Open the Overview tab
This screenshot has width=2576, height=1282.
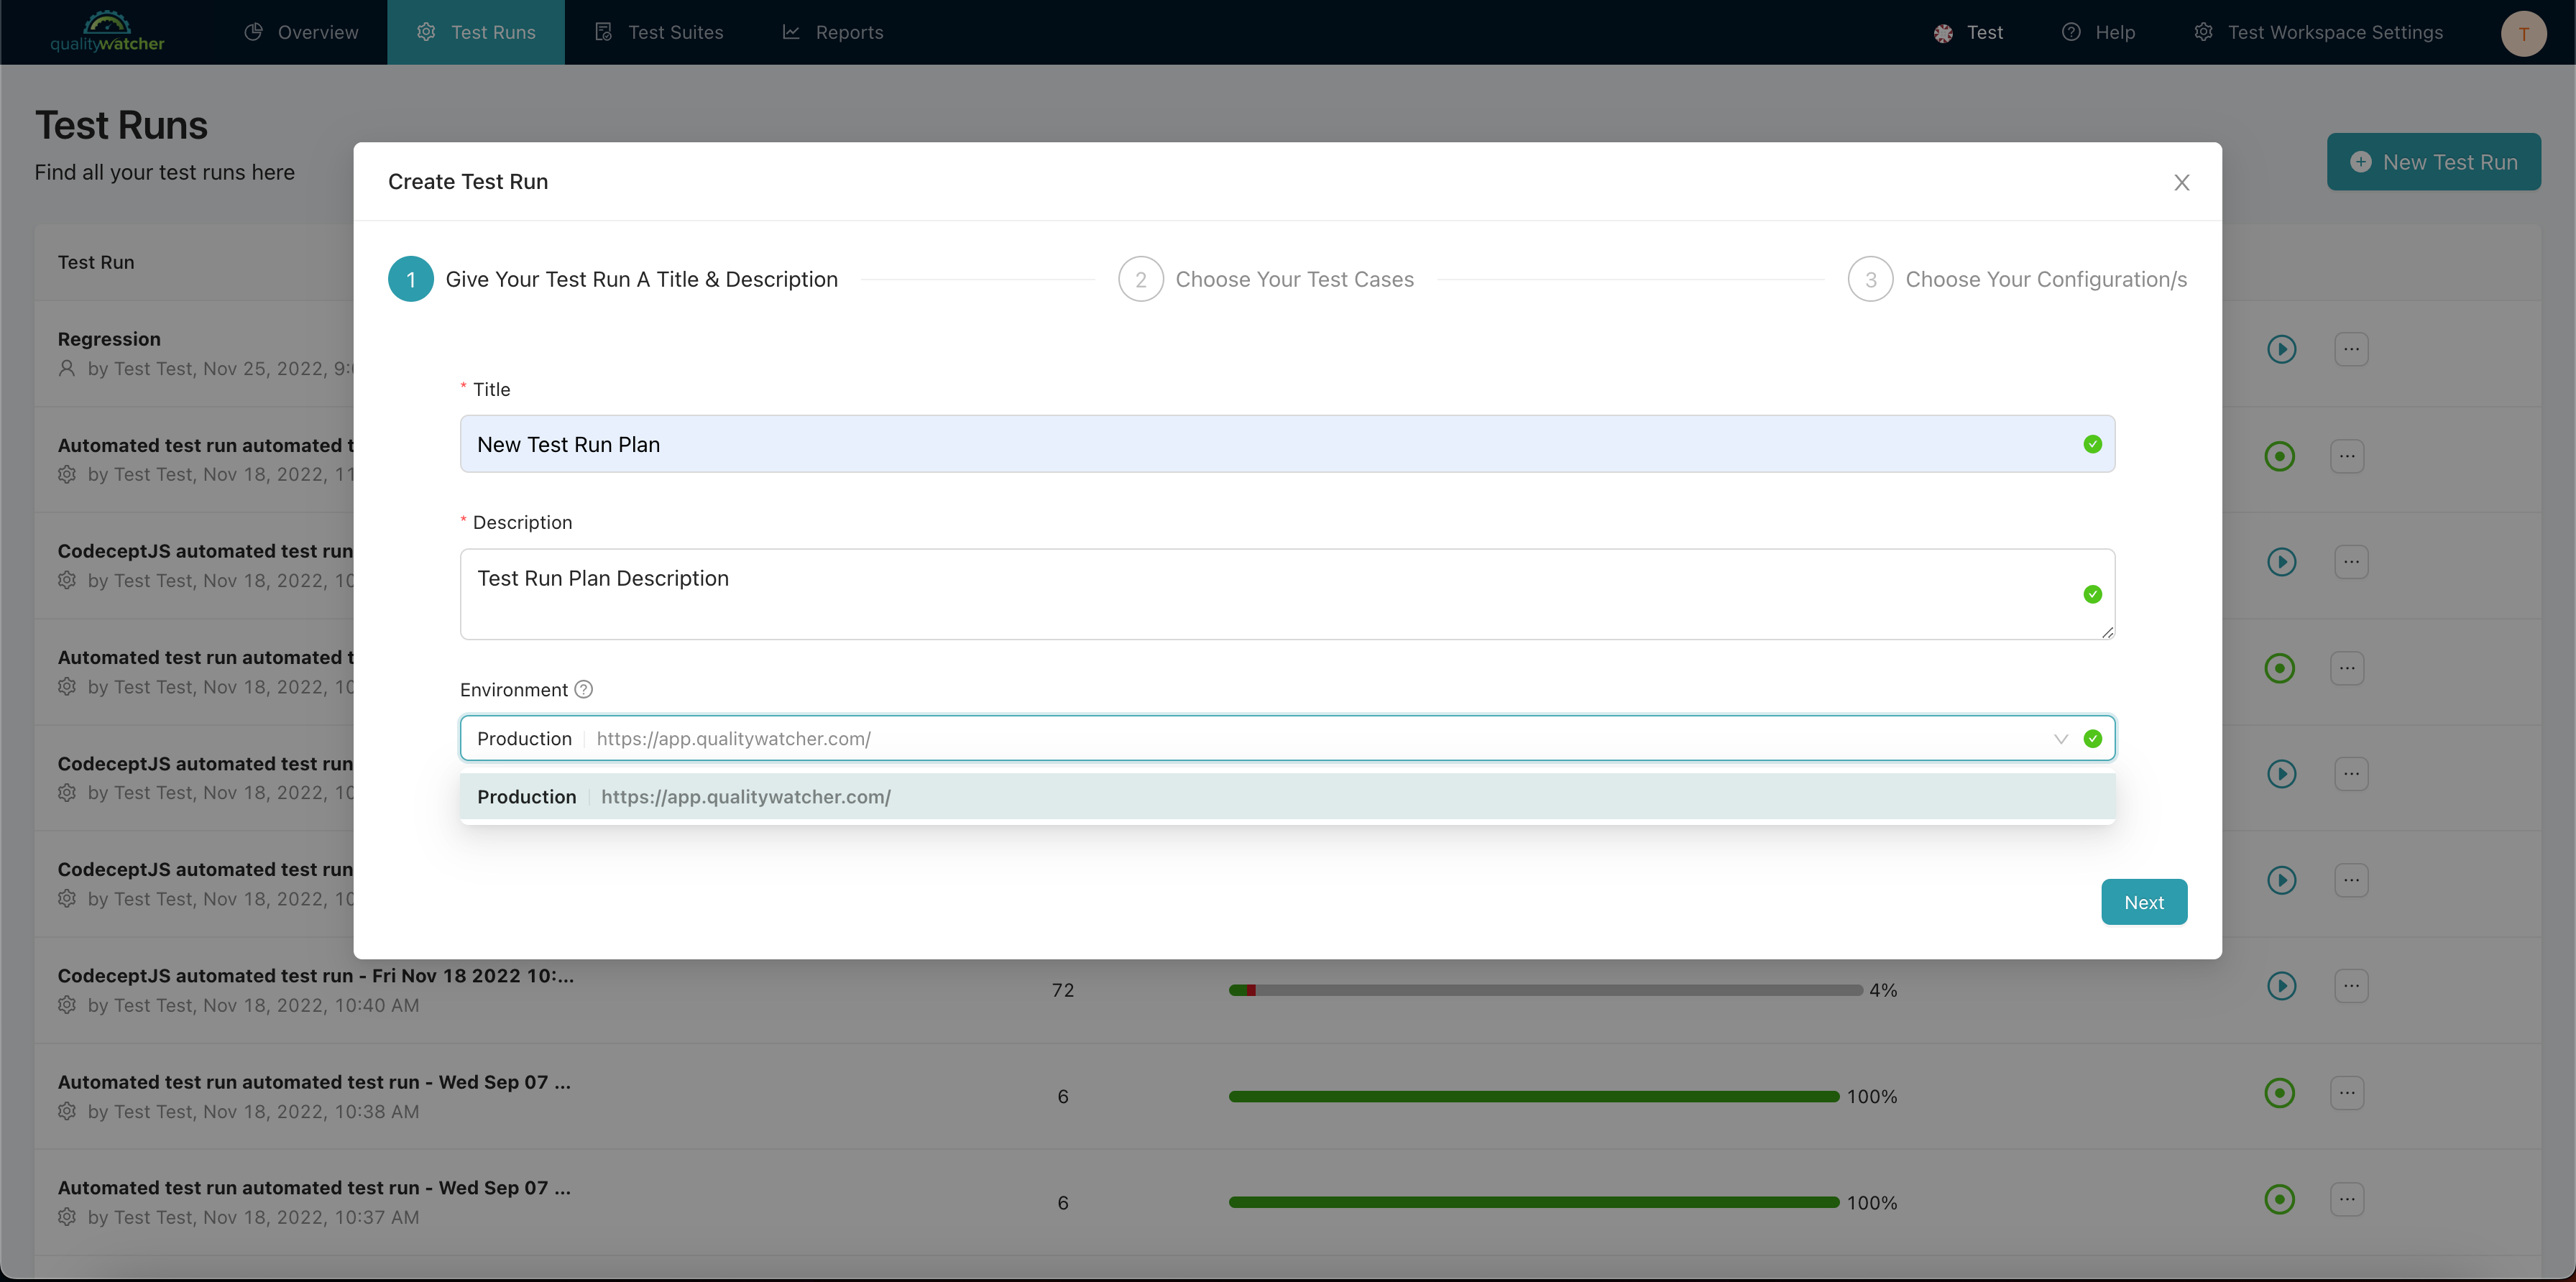click(301, 32)
